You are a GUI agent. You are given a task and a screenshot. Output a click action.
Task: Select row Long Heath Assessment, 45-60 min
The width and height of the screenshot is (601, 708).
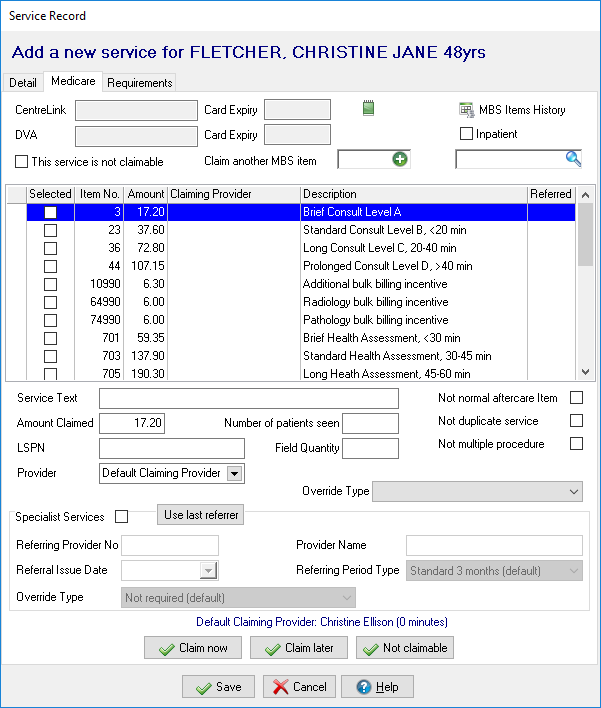click(301, 374)
